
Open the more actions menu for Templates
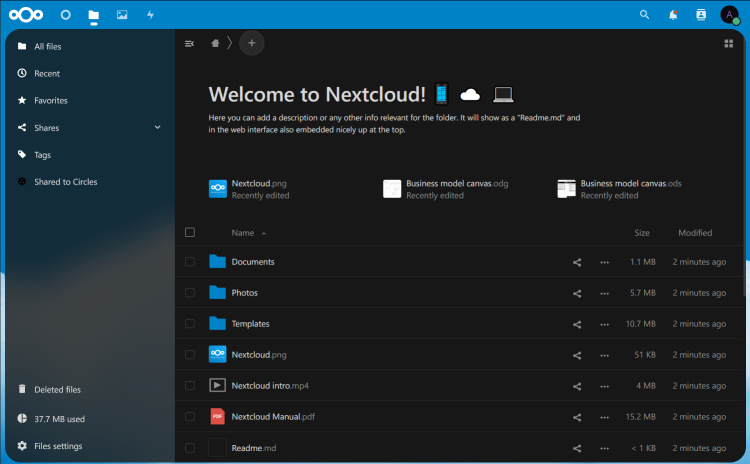pyautogui.click(x=604, y=324)
